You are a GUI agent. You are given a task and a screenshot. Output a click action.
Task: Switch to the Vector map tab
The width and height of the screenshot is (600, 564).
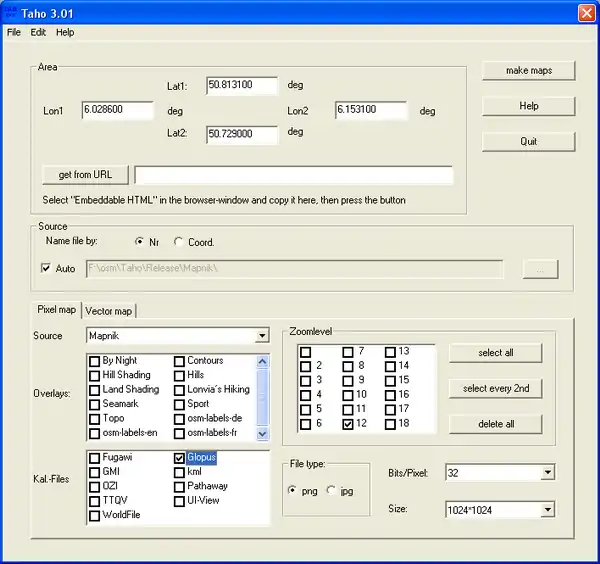click(108, 311)
